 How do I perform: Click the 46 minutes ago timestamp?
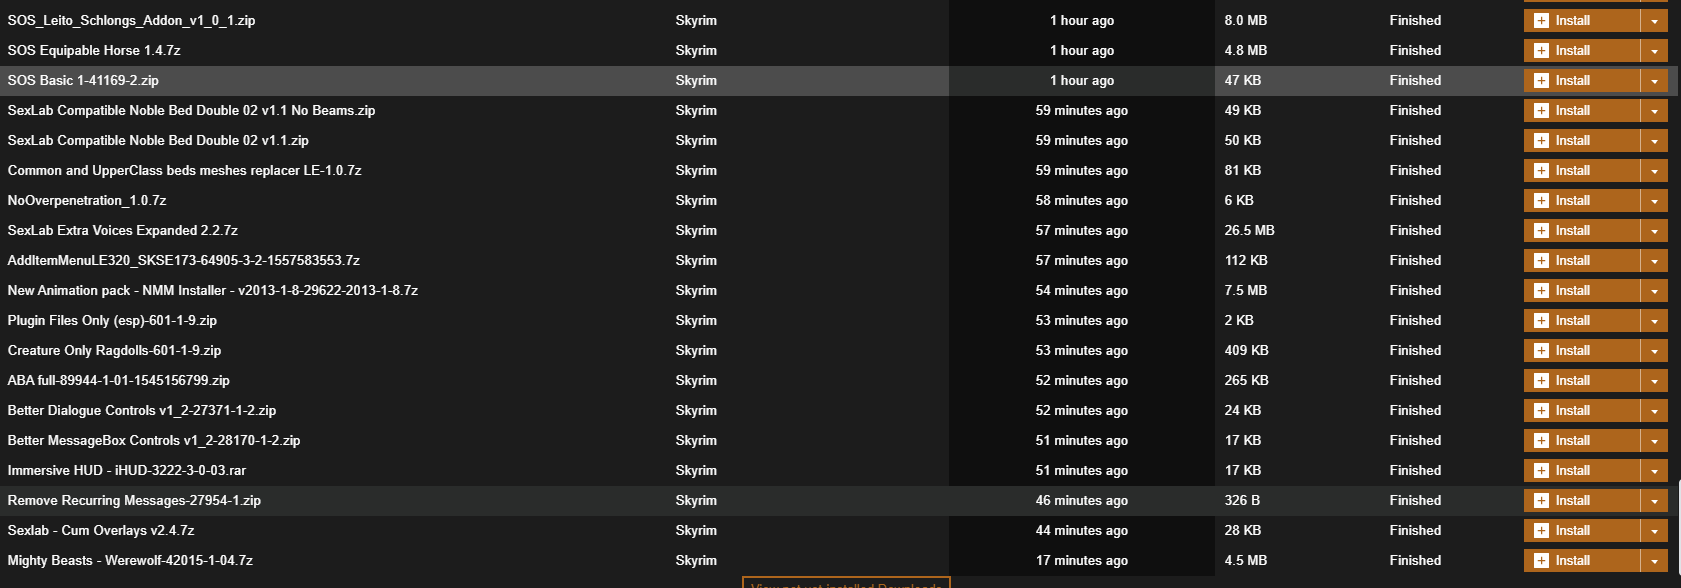[1082, 500]
